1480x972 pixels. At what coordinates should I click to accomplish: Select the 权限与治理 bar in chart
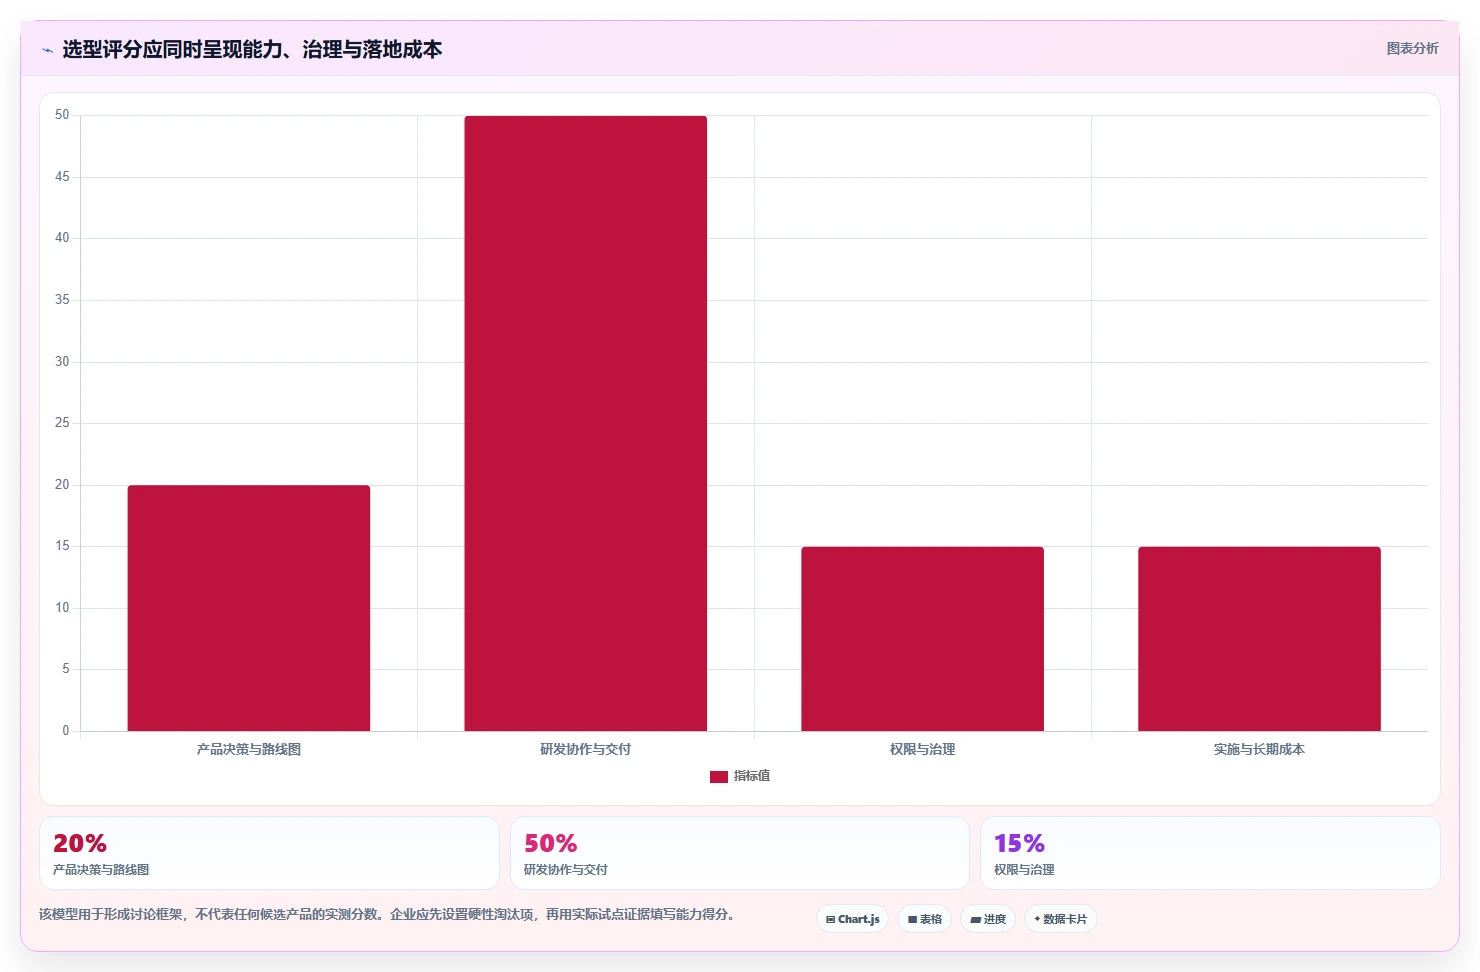pyautogui.click(x=922, y=639)
